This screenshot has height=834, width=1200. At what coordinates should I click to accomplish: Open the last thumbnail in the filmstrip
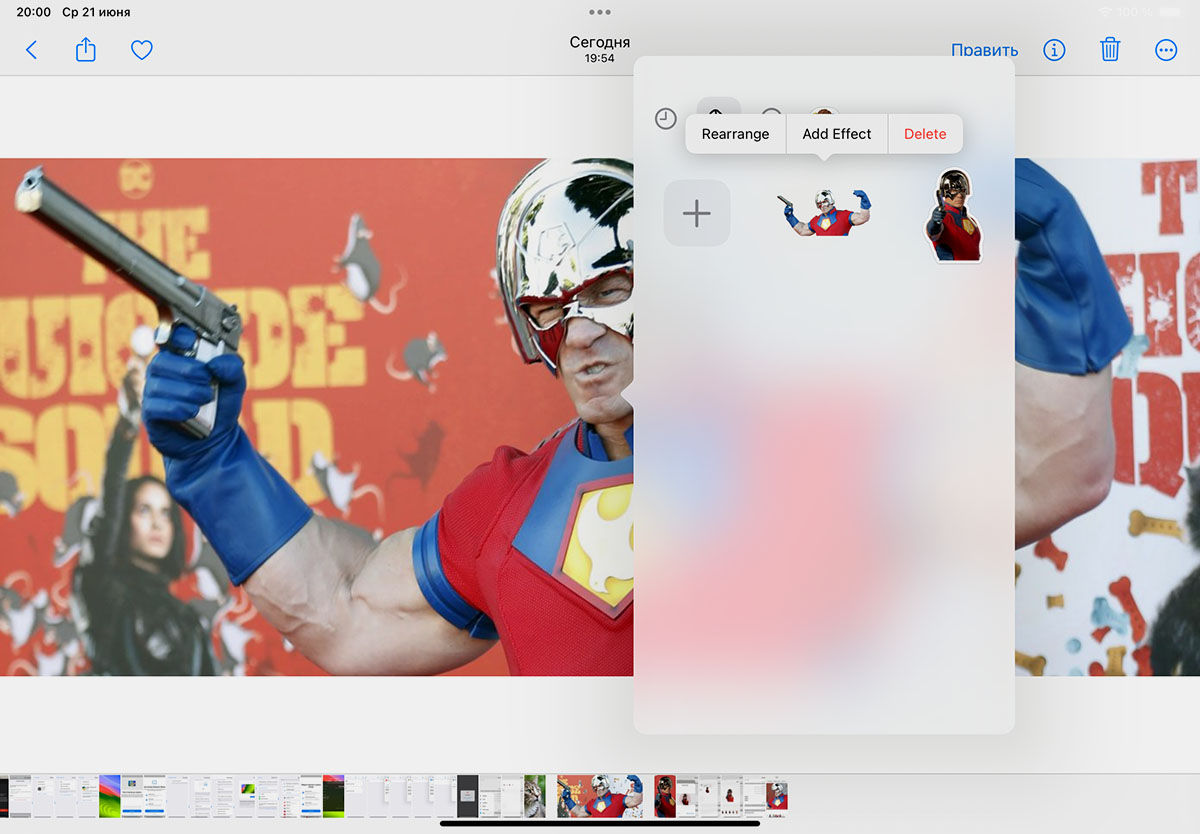pos(777,796)
